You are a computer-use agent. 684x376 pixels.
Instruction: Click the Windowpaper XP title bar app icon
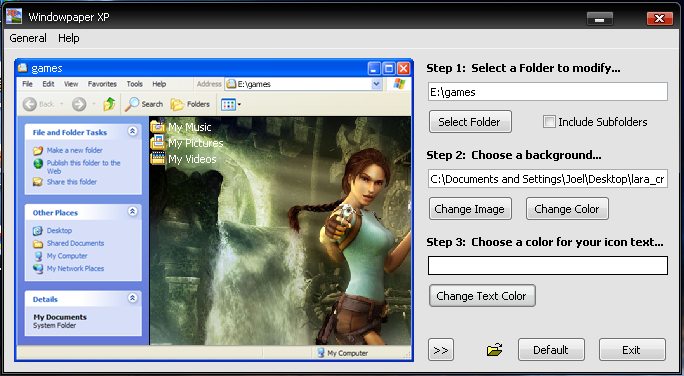(x=14, y=16)
